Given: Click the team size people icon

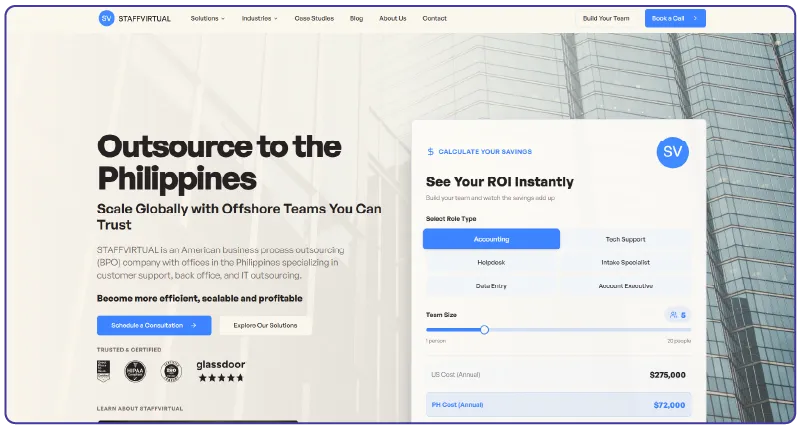Looking at the screenshot, I should click(675, 315).
